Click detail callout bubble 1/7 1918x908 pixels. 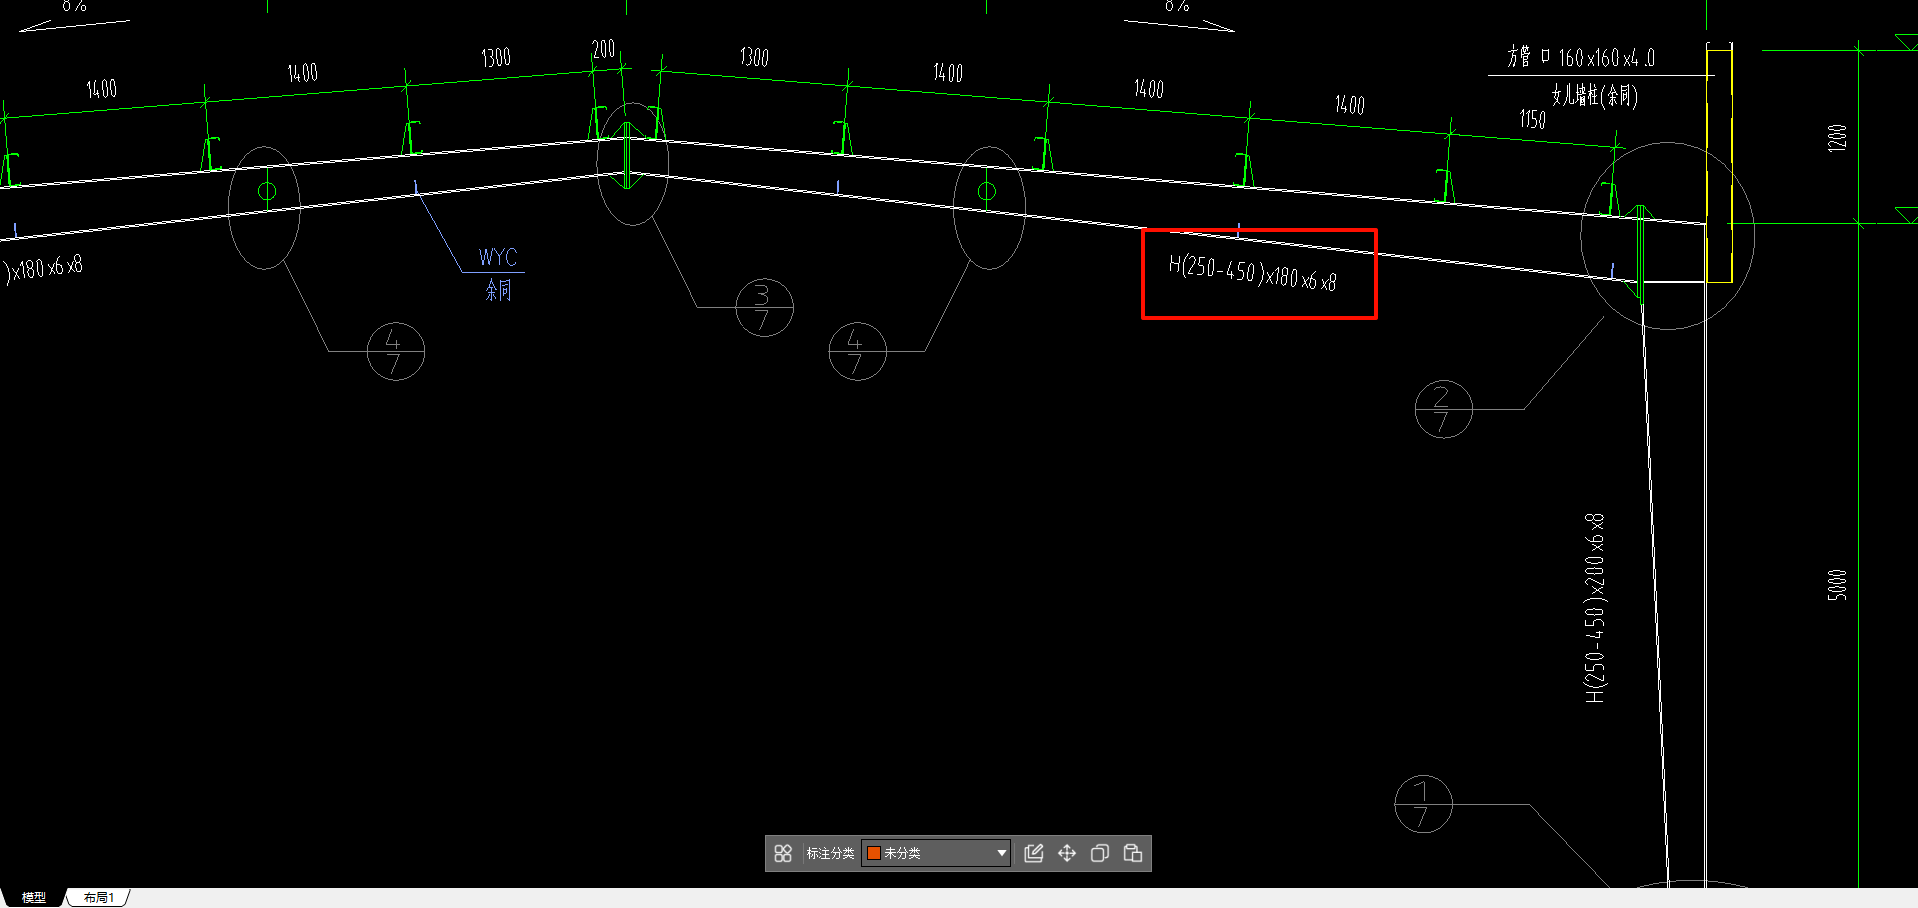[x=1423, y=804]
